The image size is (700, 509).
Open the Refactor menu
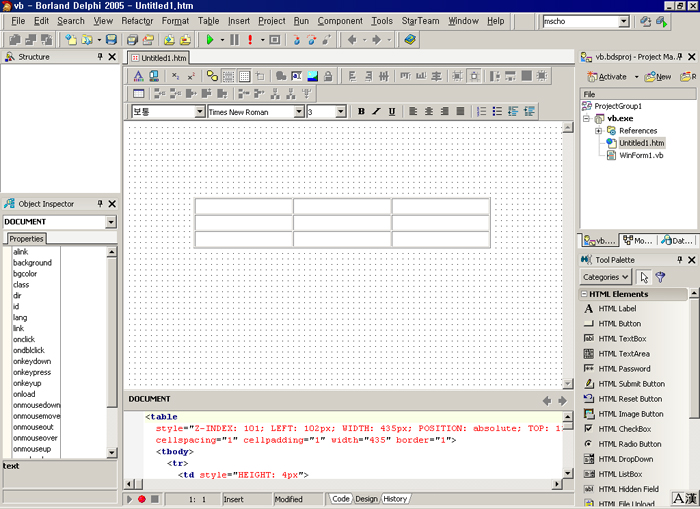tap(137, 21)
